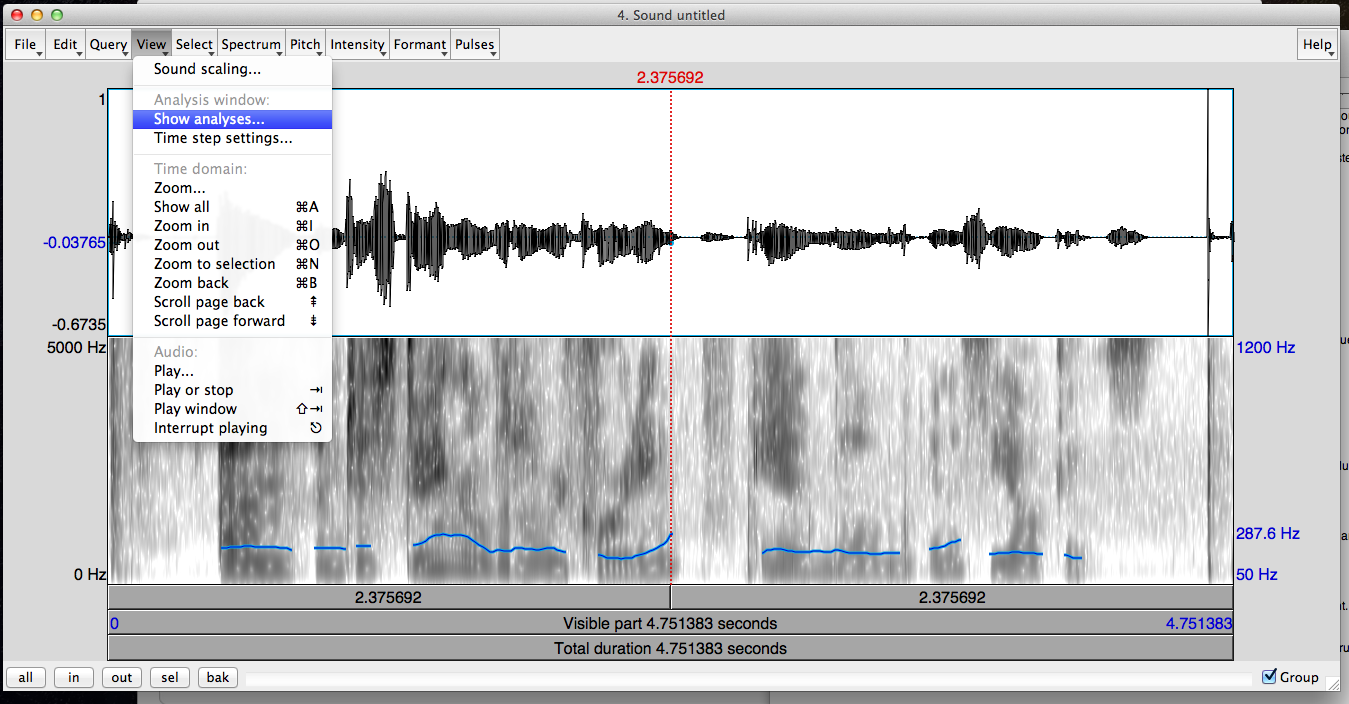Expand the Intensity dropdown menu
The width and height of the screenshot is (1349, 704).
click(x=358, y=44)
